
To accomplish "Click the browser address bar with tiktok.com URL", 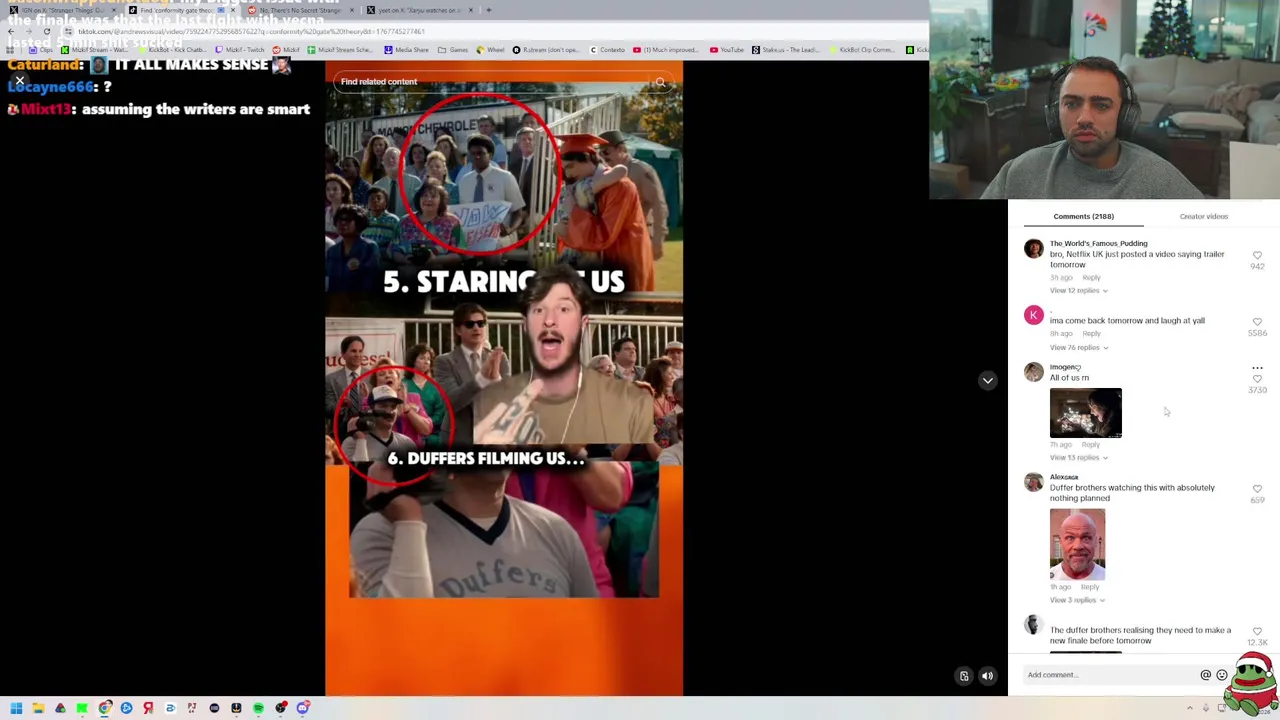I will click(480, 31).
